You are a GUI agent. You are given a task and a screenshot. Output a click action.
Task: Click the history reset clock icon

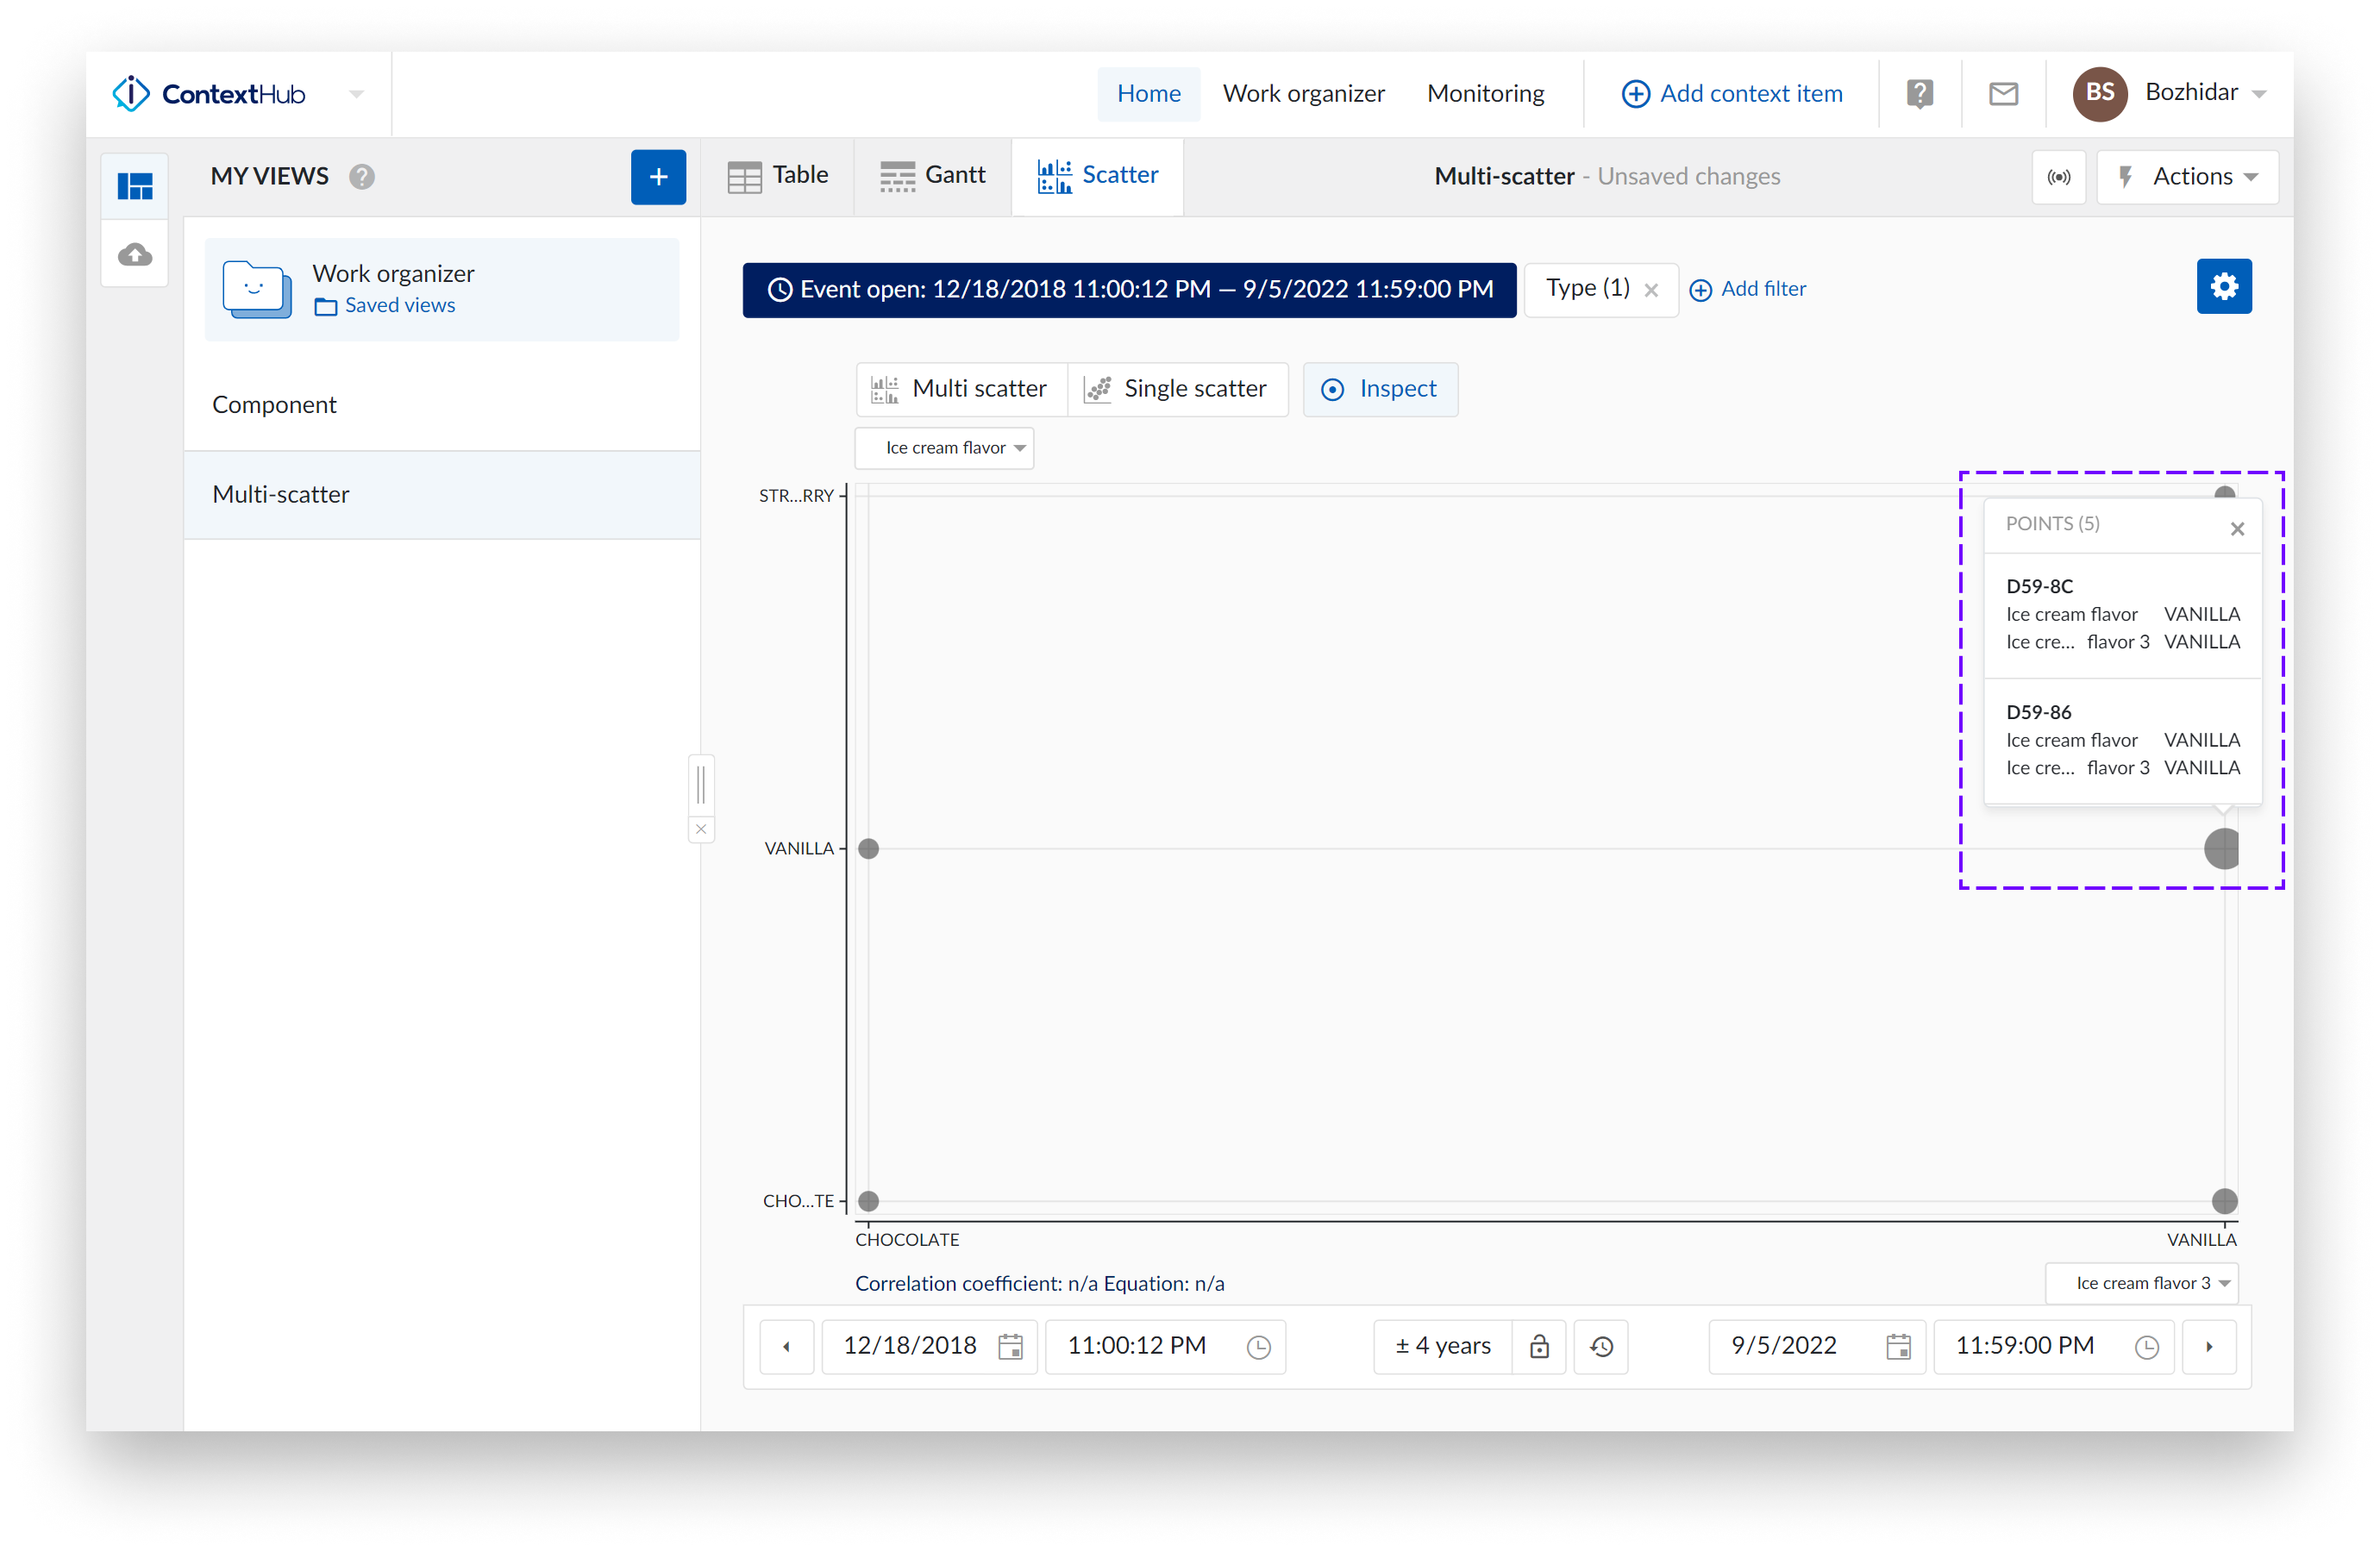[1601, 1347]
